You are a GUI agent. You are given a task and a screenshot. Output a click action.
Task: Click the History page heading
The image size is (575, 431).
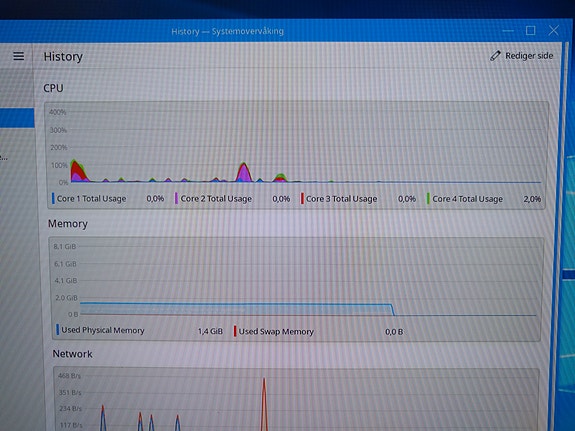click(63, 56)
